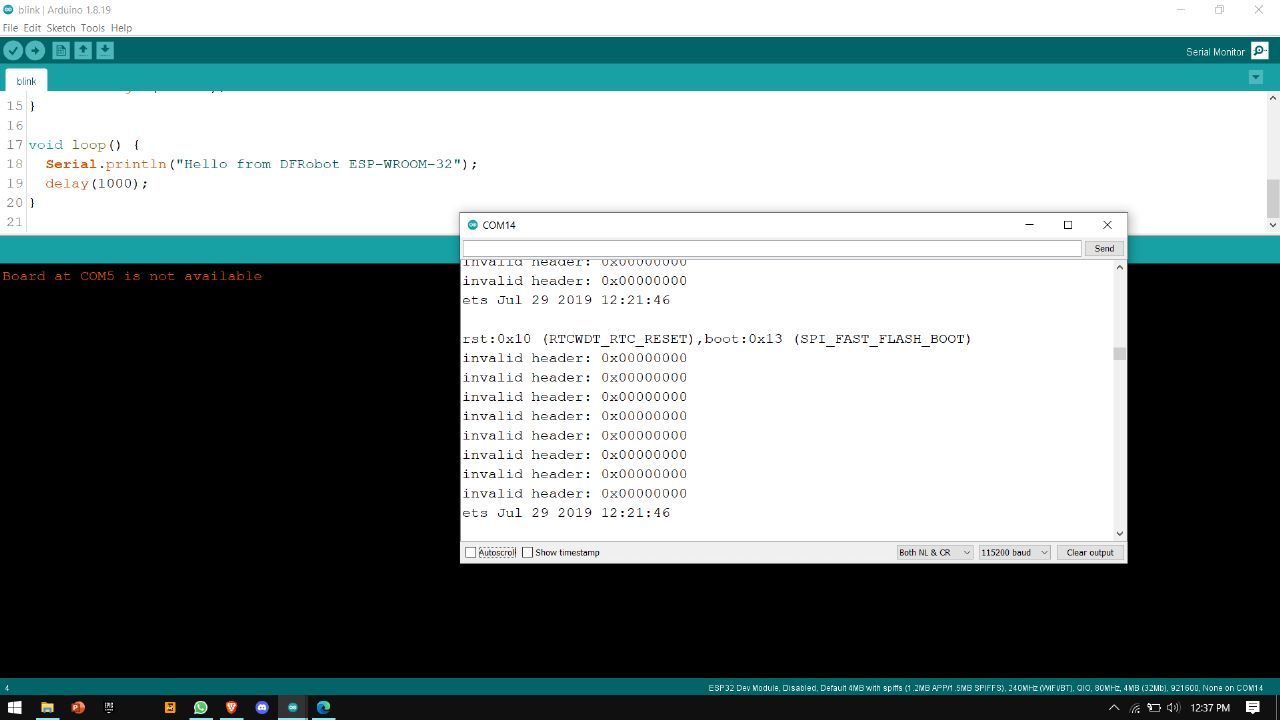This screenshot has height=720, width=1280.
Task: Open the Help menu
Action: (121, 28)
